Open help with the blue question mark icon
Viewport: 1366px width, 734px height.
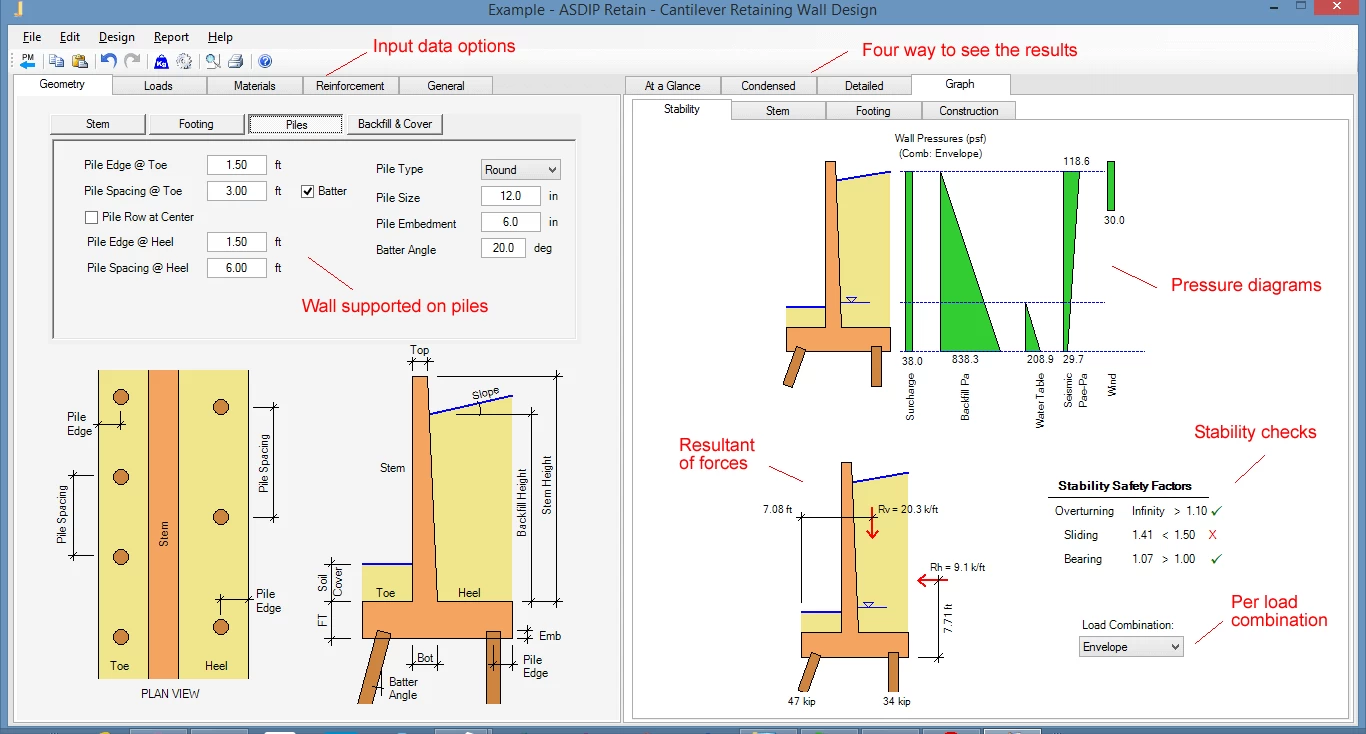[265, 61]
